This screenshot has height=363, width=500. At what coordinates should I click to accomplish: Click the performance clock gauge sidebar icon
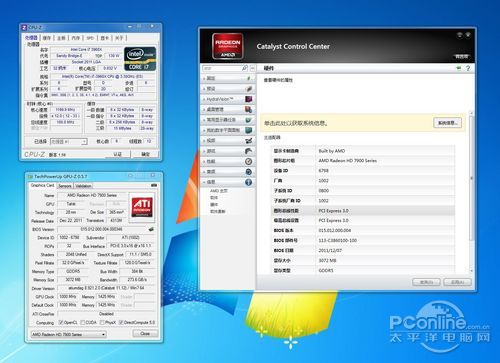click(249, 161)
